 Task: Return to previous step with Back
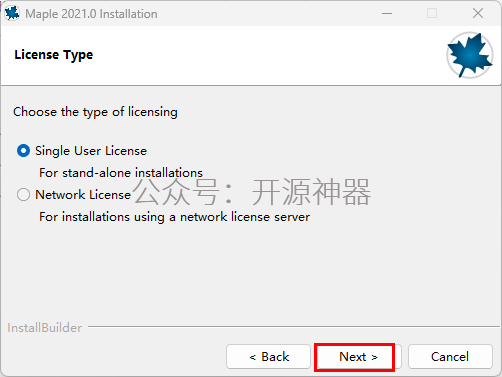[268, 357]
